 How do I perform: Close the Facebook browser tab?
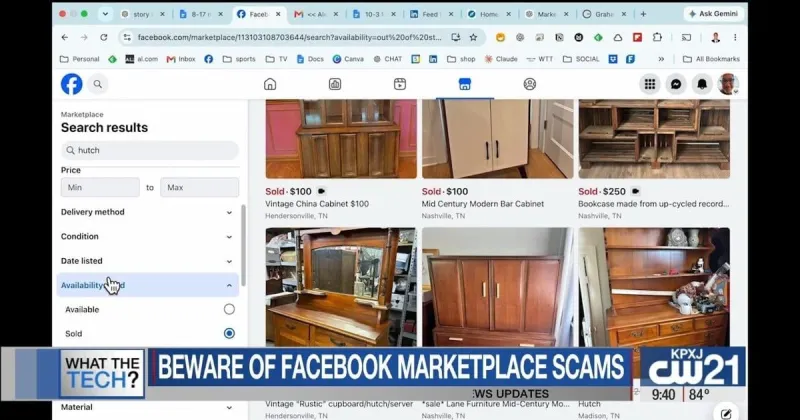(x=278, y=14)
